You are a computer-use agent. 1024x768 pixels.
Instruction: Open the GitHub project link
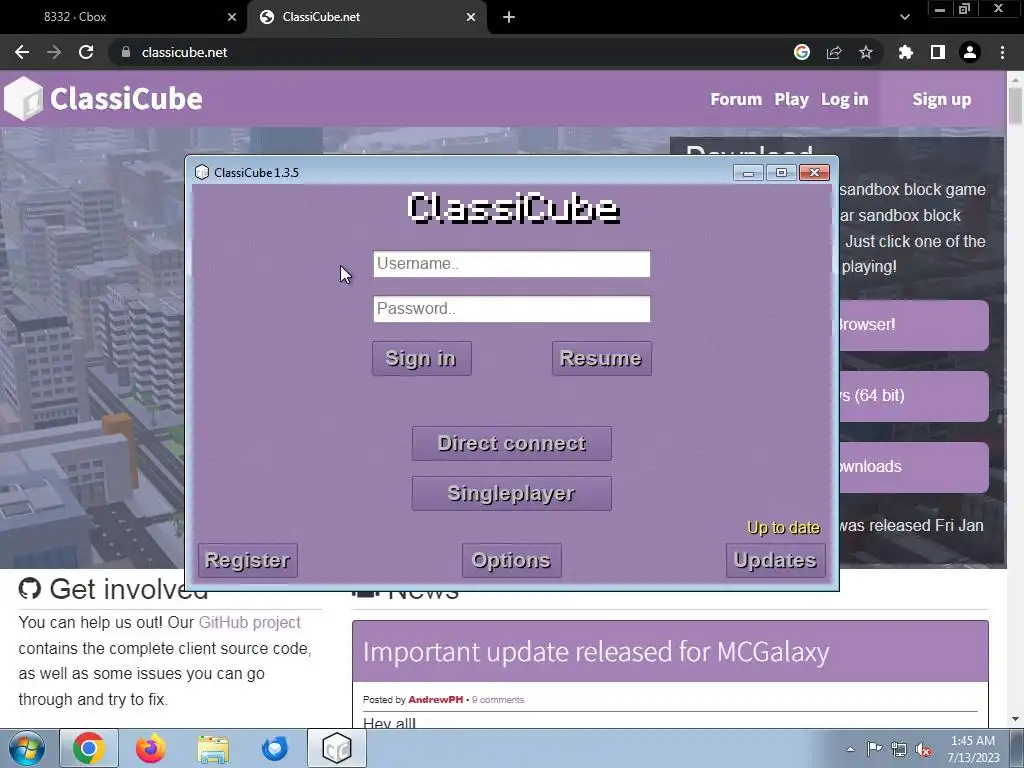pyautogui.click(x=249, y=622)
